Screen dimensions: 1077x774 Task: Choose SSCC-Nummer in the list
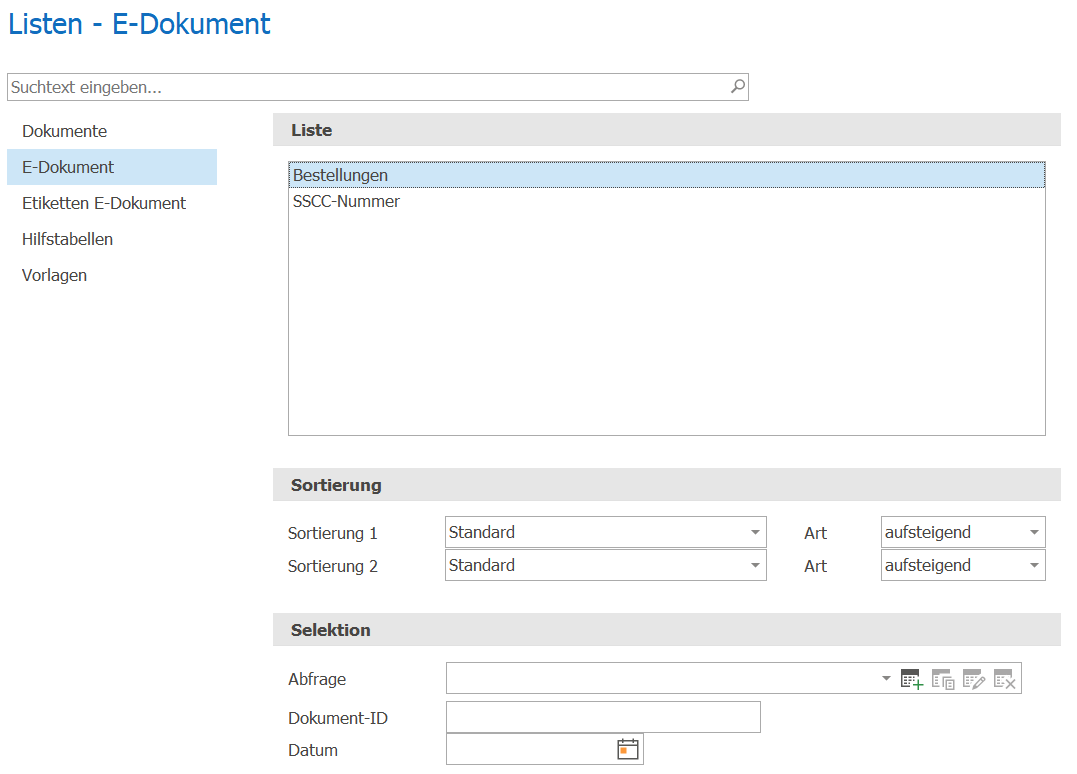click(x=666, y=201)
